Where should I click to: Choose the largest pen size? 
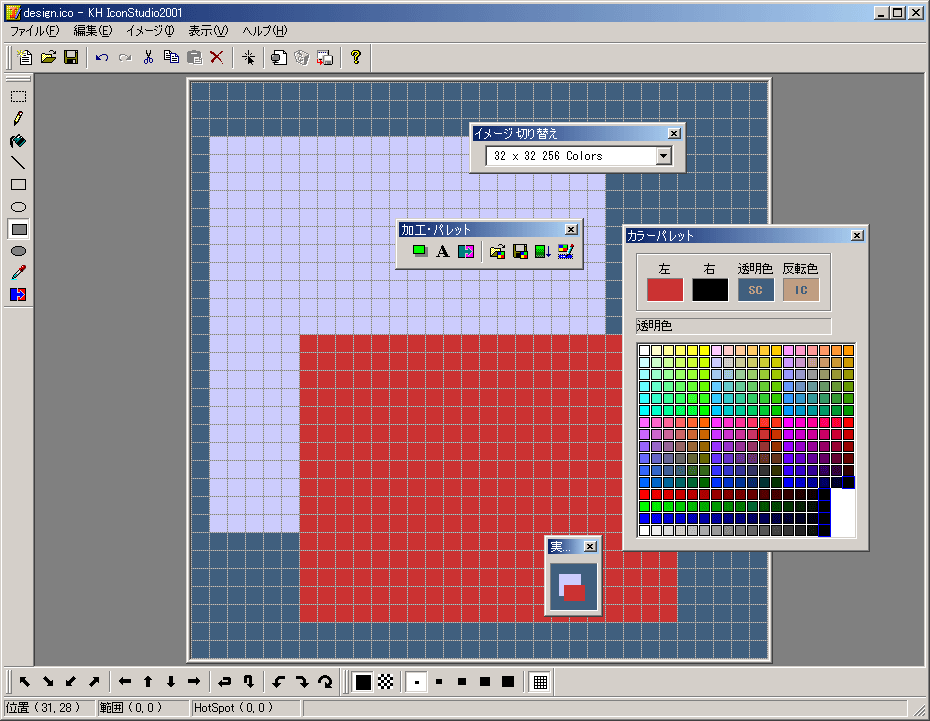(x=508, y=682)
